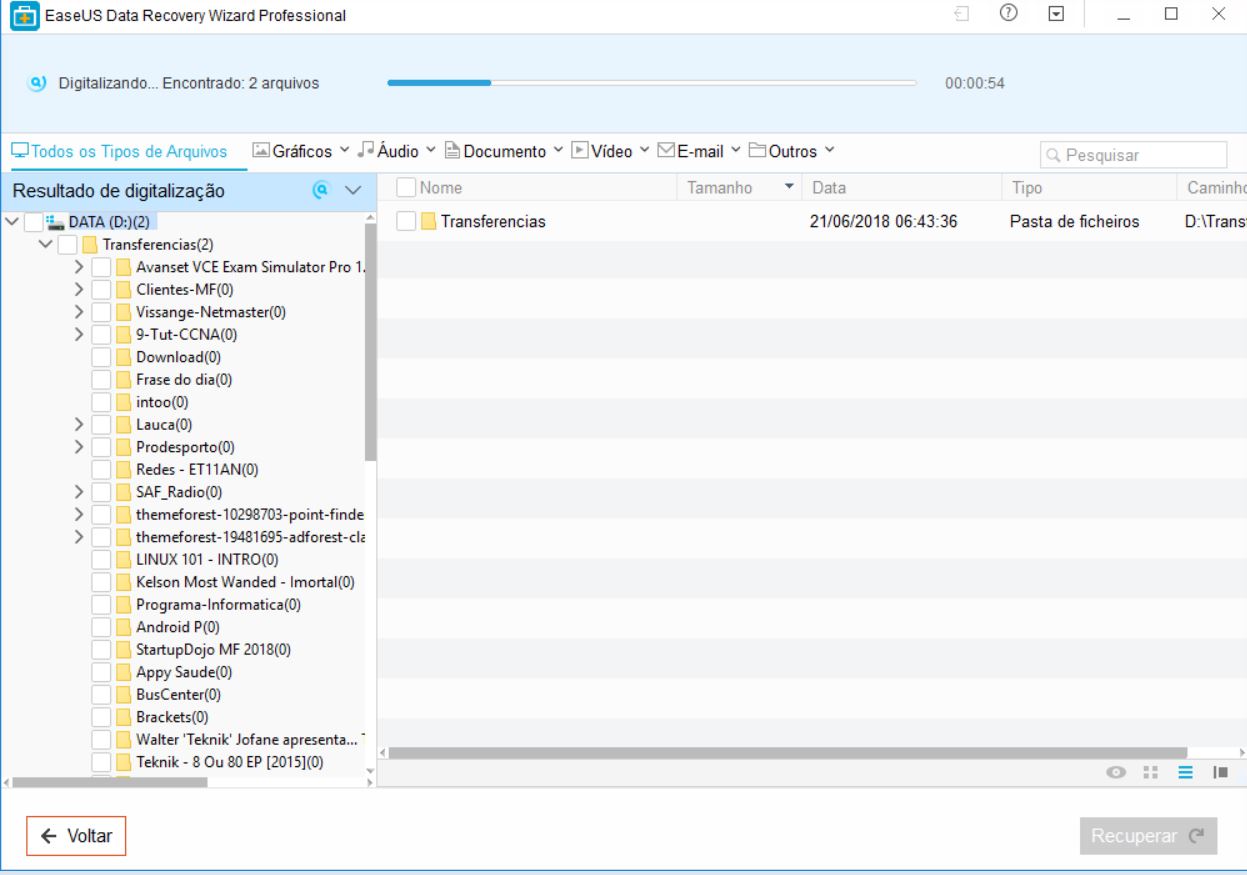Check the Transferencias(2) tree checkbox
Viewport: 1247px width, 875px height.
(x=67, y=245)
